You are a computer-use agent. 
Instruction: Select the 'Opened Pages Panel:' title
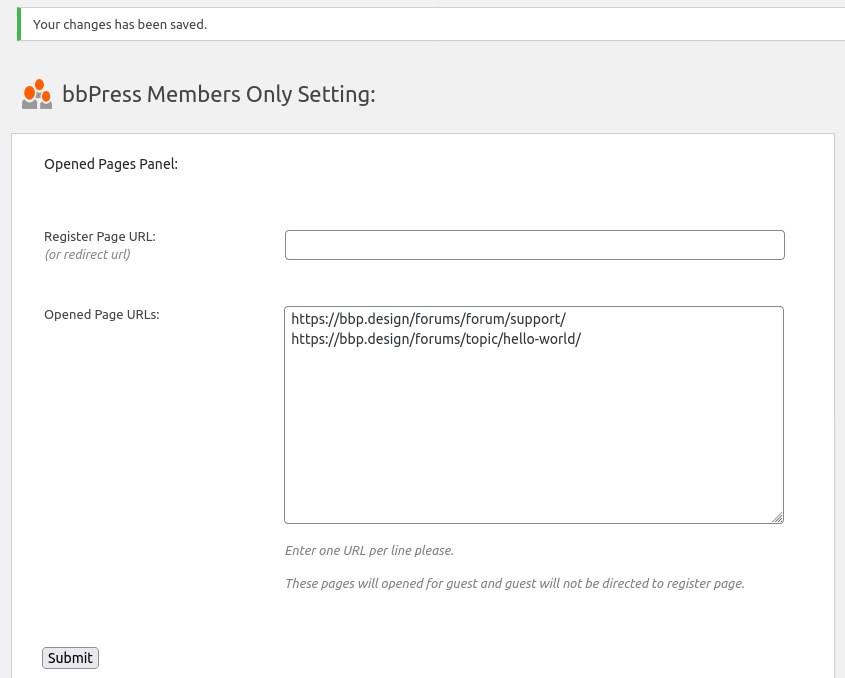point(111,164)
